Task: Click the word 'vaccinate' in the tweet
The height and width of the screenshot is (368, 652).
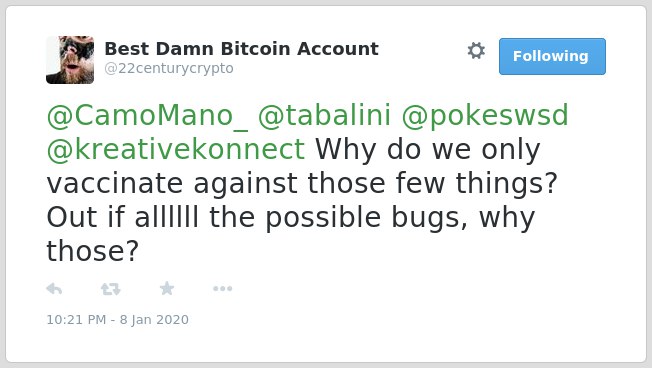Action: pyautogui.click(x=115, y=183)
